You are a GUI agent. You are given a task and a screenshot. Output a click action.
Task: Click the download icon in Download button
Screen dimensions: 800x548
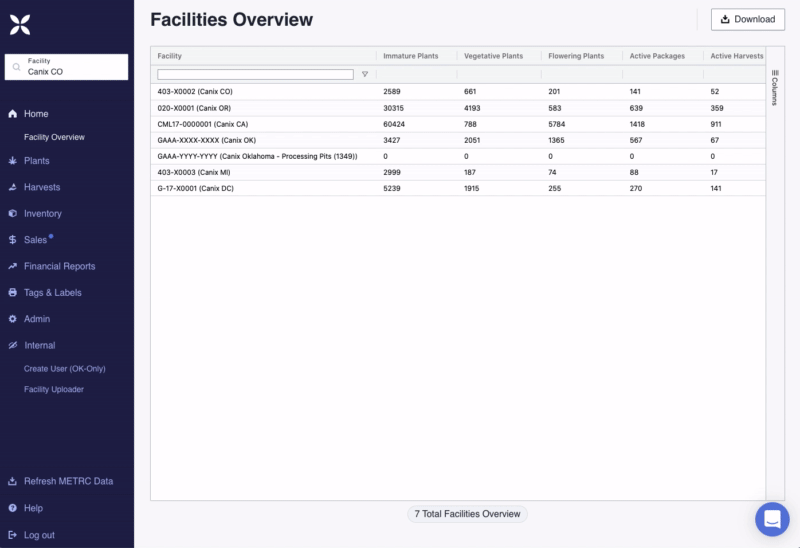point(724,19)
